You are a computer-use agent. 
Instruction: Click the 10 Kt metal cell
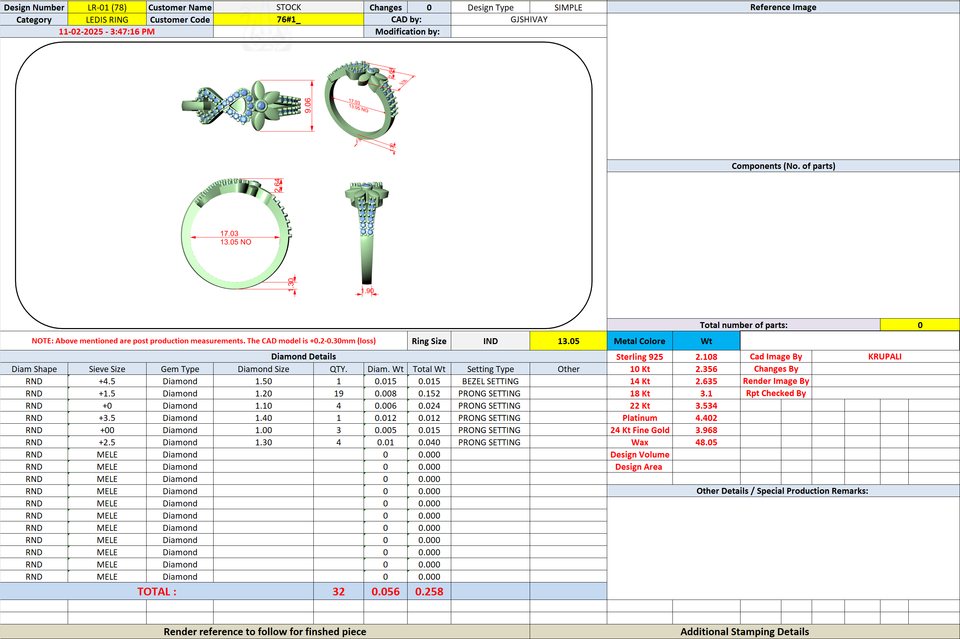[x=640, y=369]
